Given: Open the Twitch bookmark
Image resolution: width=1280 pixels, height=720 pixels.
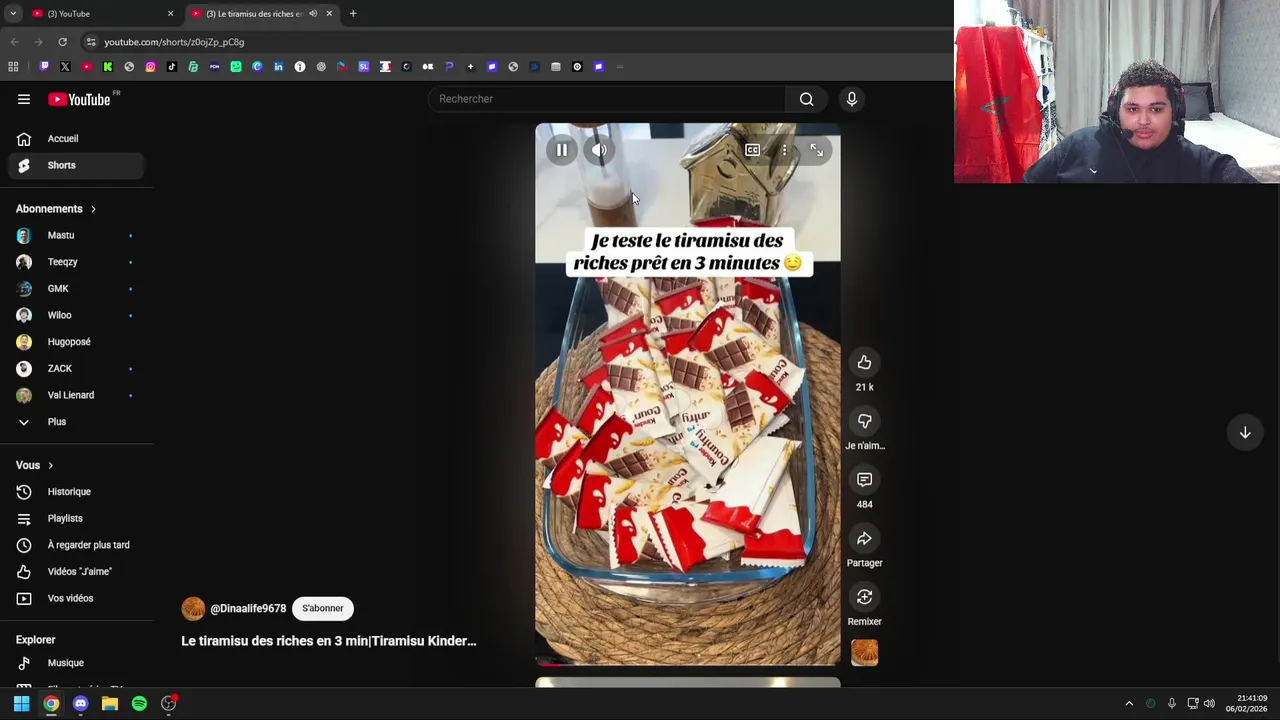Looking at the screenshot, I should pos(44,67).
